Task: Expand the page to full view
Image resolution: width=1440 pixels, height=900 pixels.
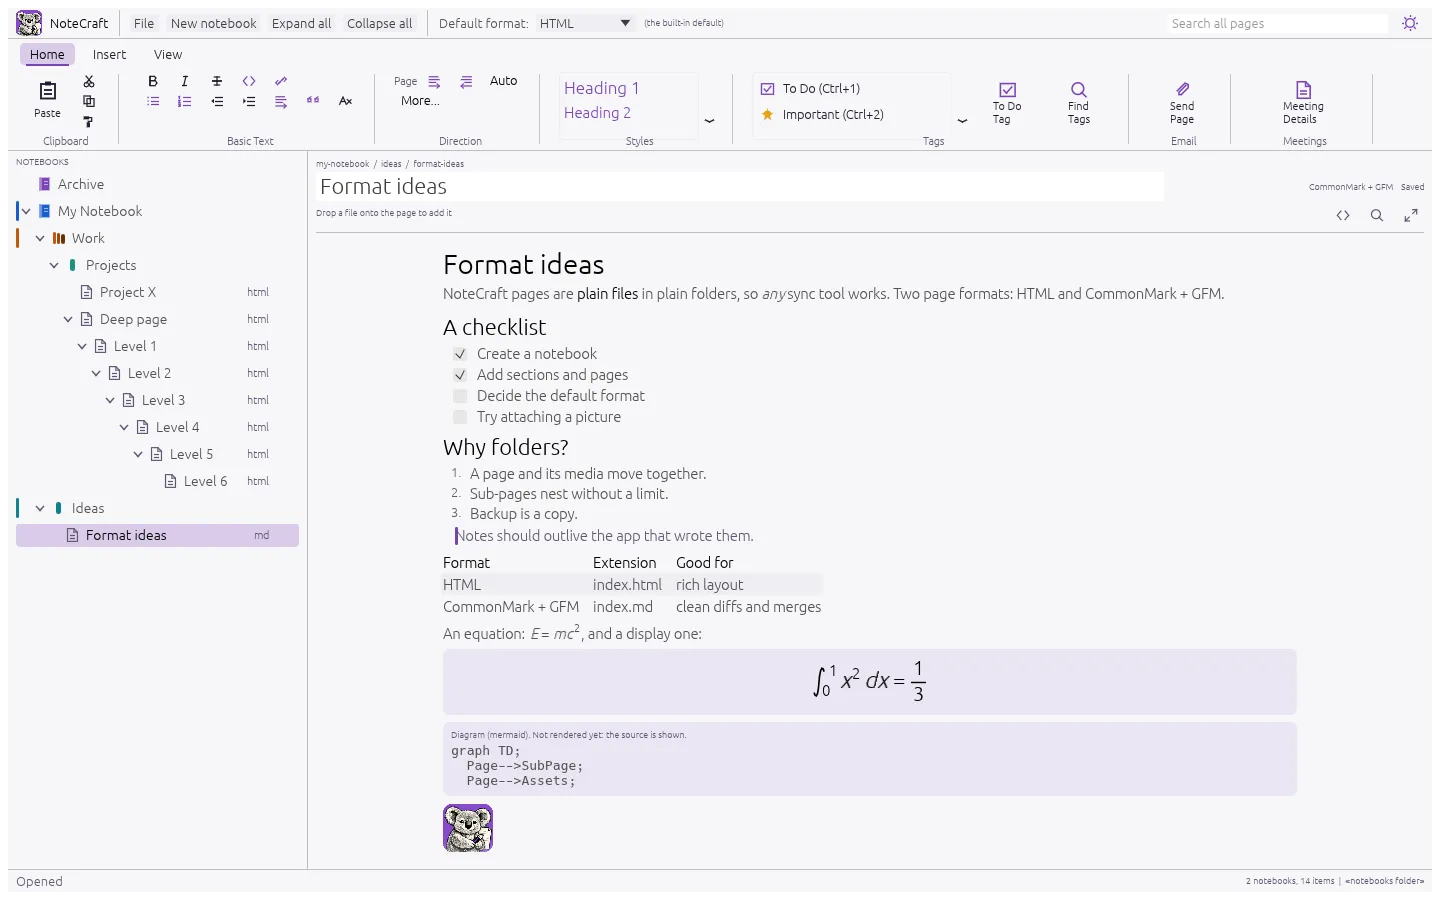Action: [1411, 215]
